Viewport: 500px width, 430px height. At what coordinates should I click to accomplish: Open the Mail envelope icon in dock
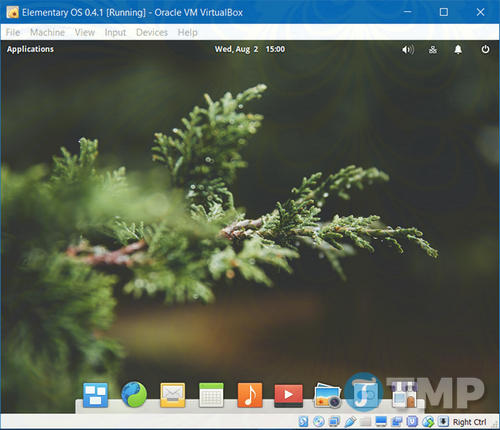[x=173, y=395]
